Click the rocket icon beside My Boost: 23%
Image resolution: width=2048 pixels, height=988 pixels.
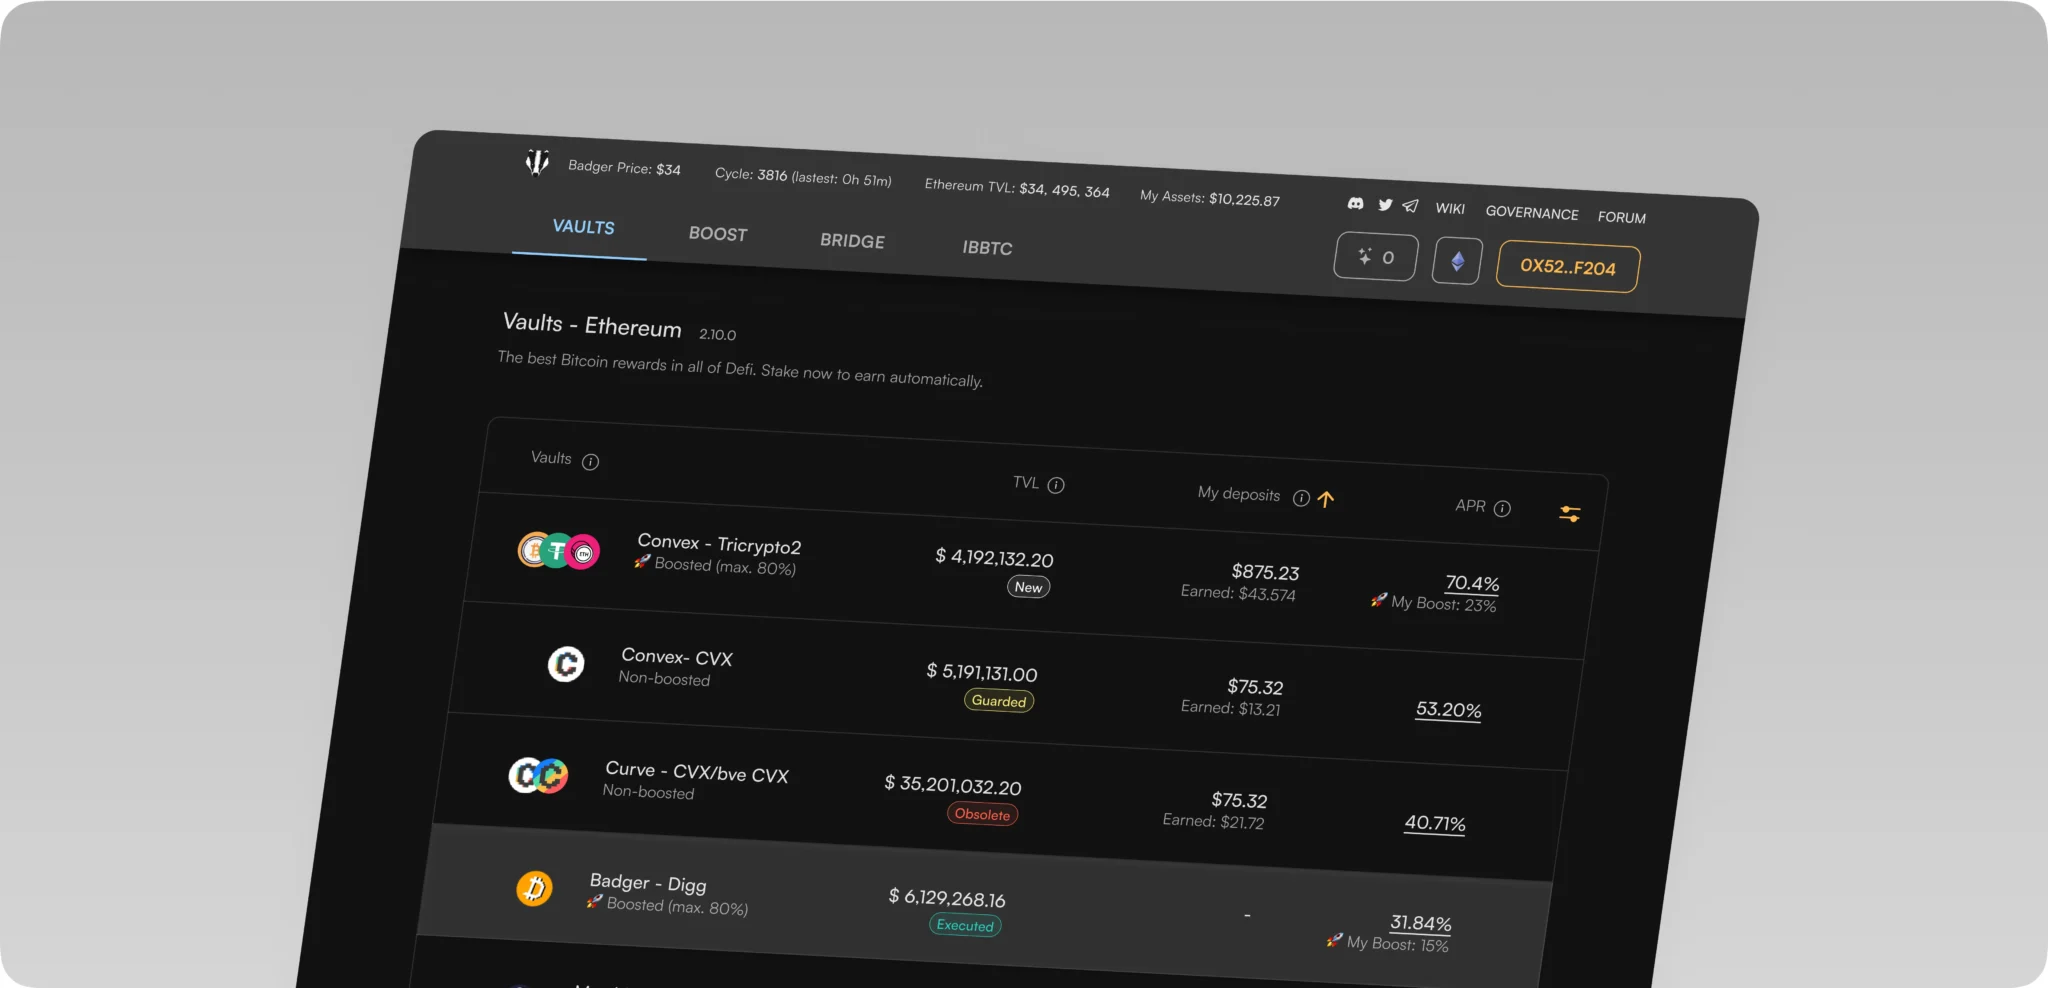click(x=1379, y=600)
